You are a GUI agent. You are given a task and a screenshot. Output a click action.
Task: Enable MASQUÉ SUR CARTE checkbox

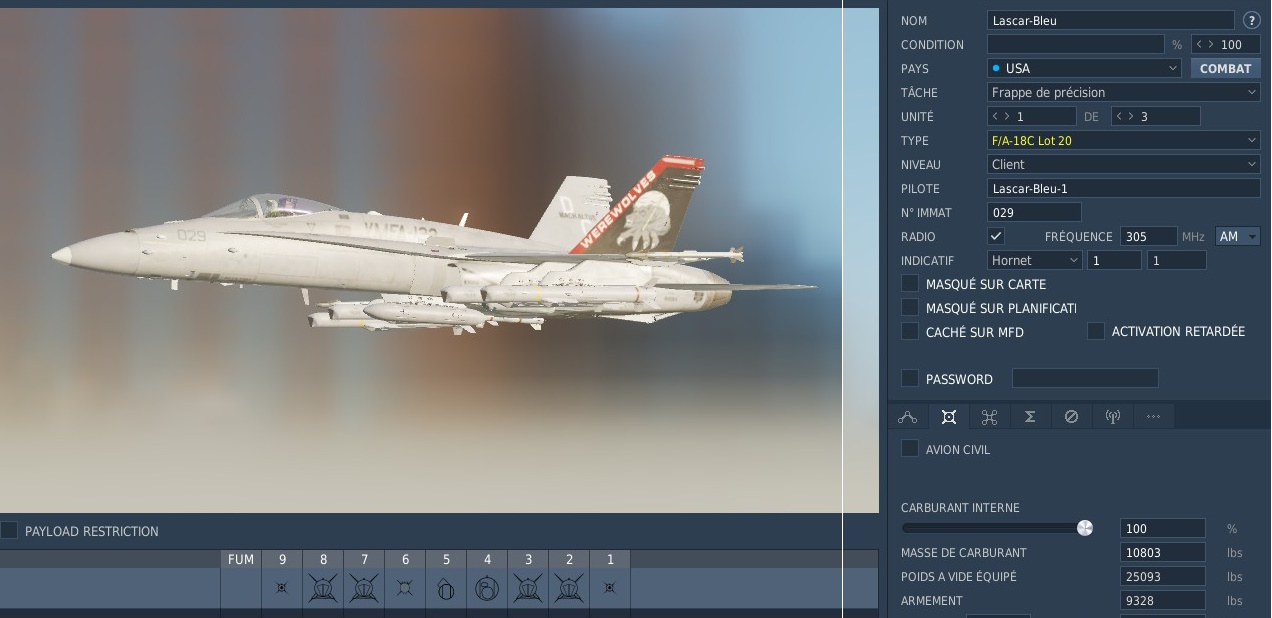click(x=910, y=284)
